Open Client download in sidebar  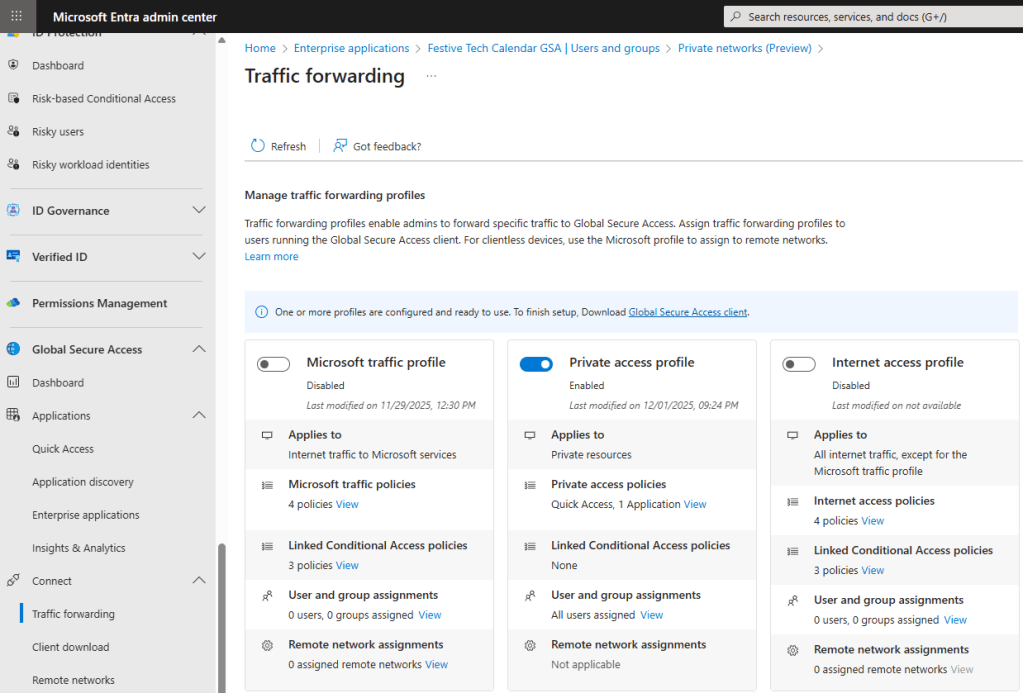70,647
